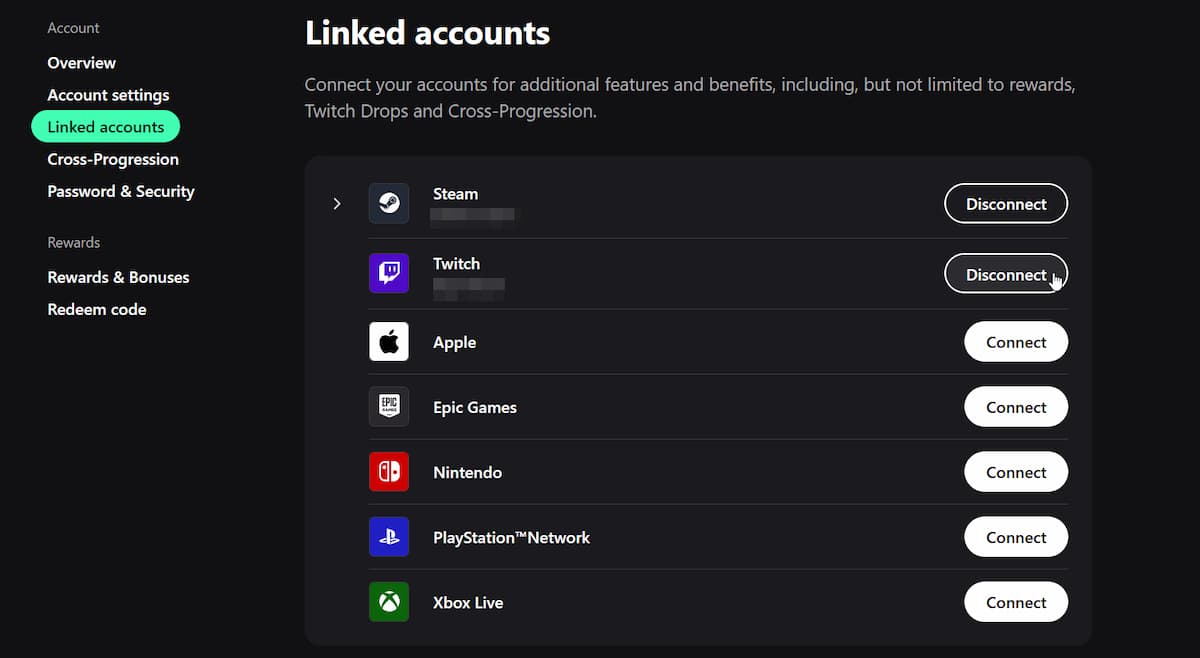Viewport: 1200px width, 658px height.
Task: Click the Xbox Live logo icon
Action: (388, 602)
